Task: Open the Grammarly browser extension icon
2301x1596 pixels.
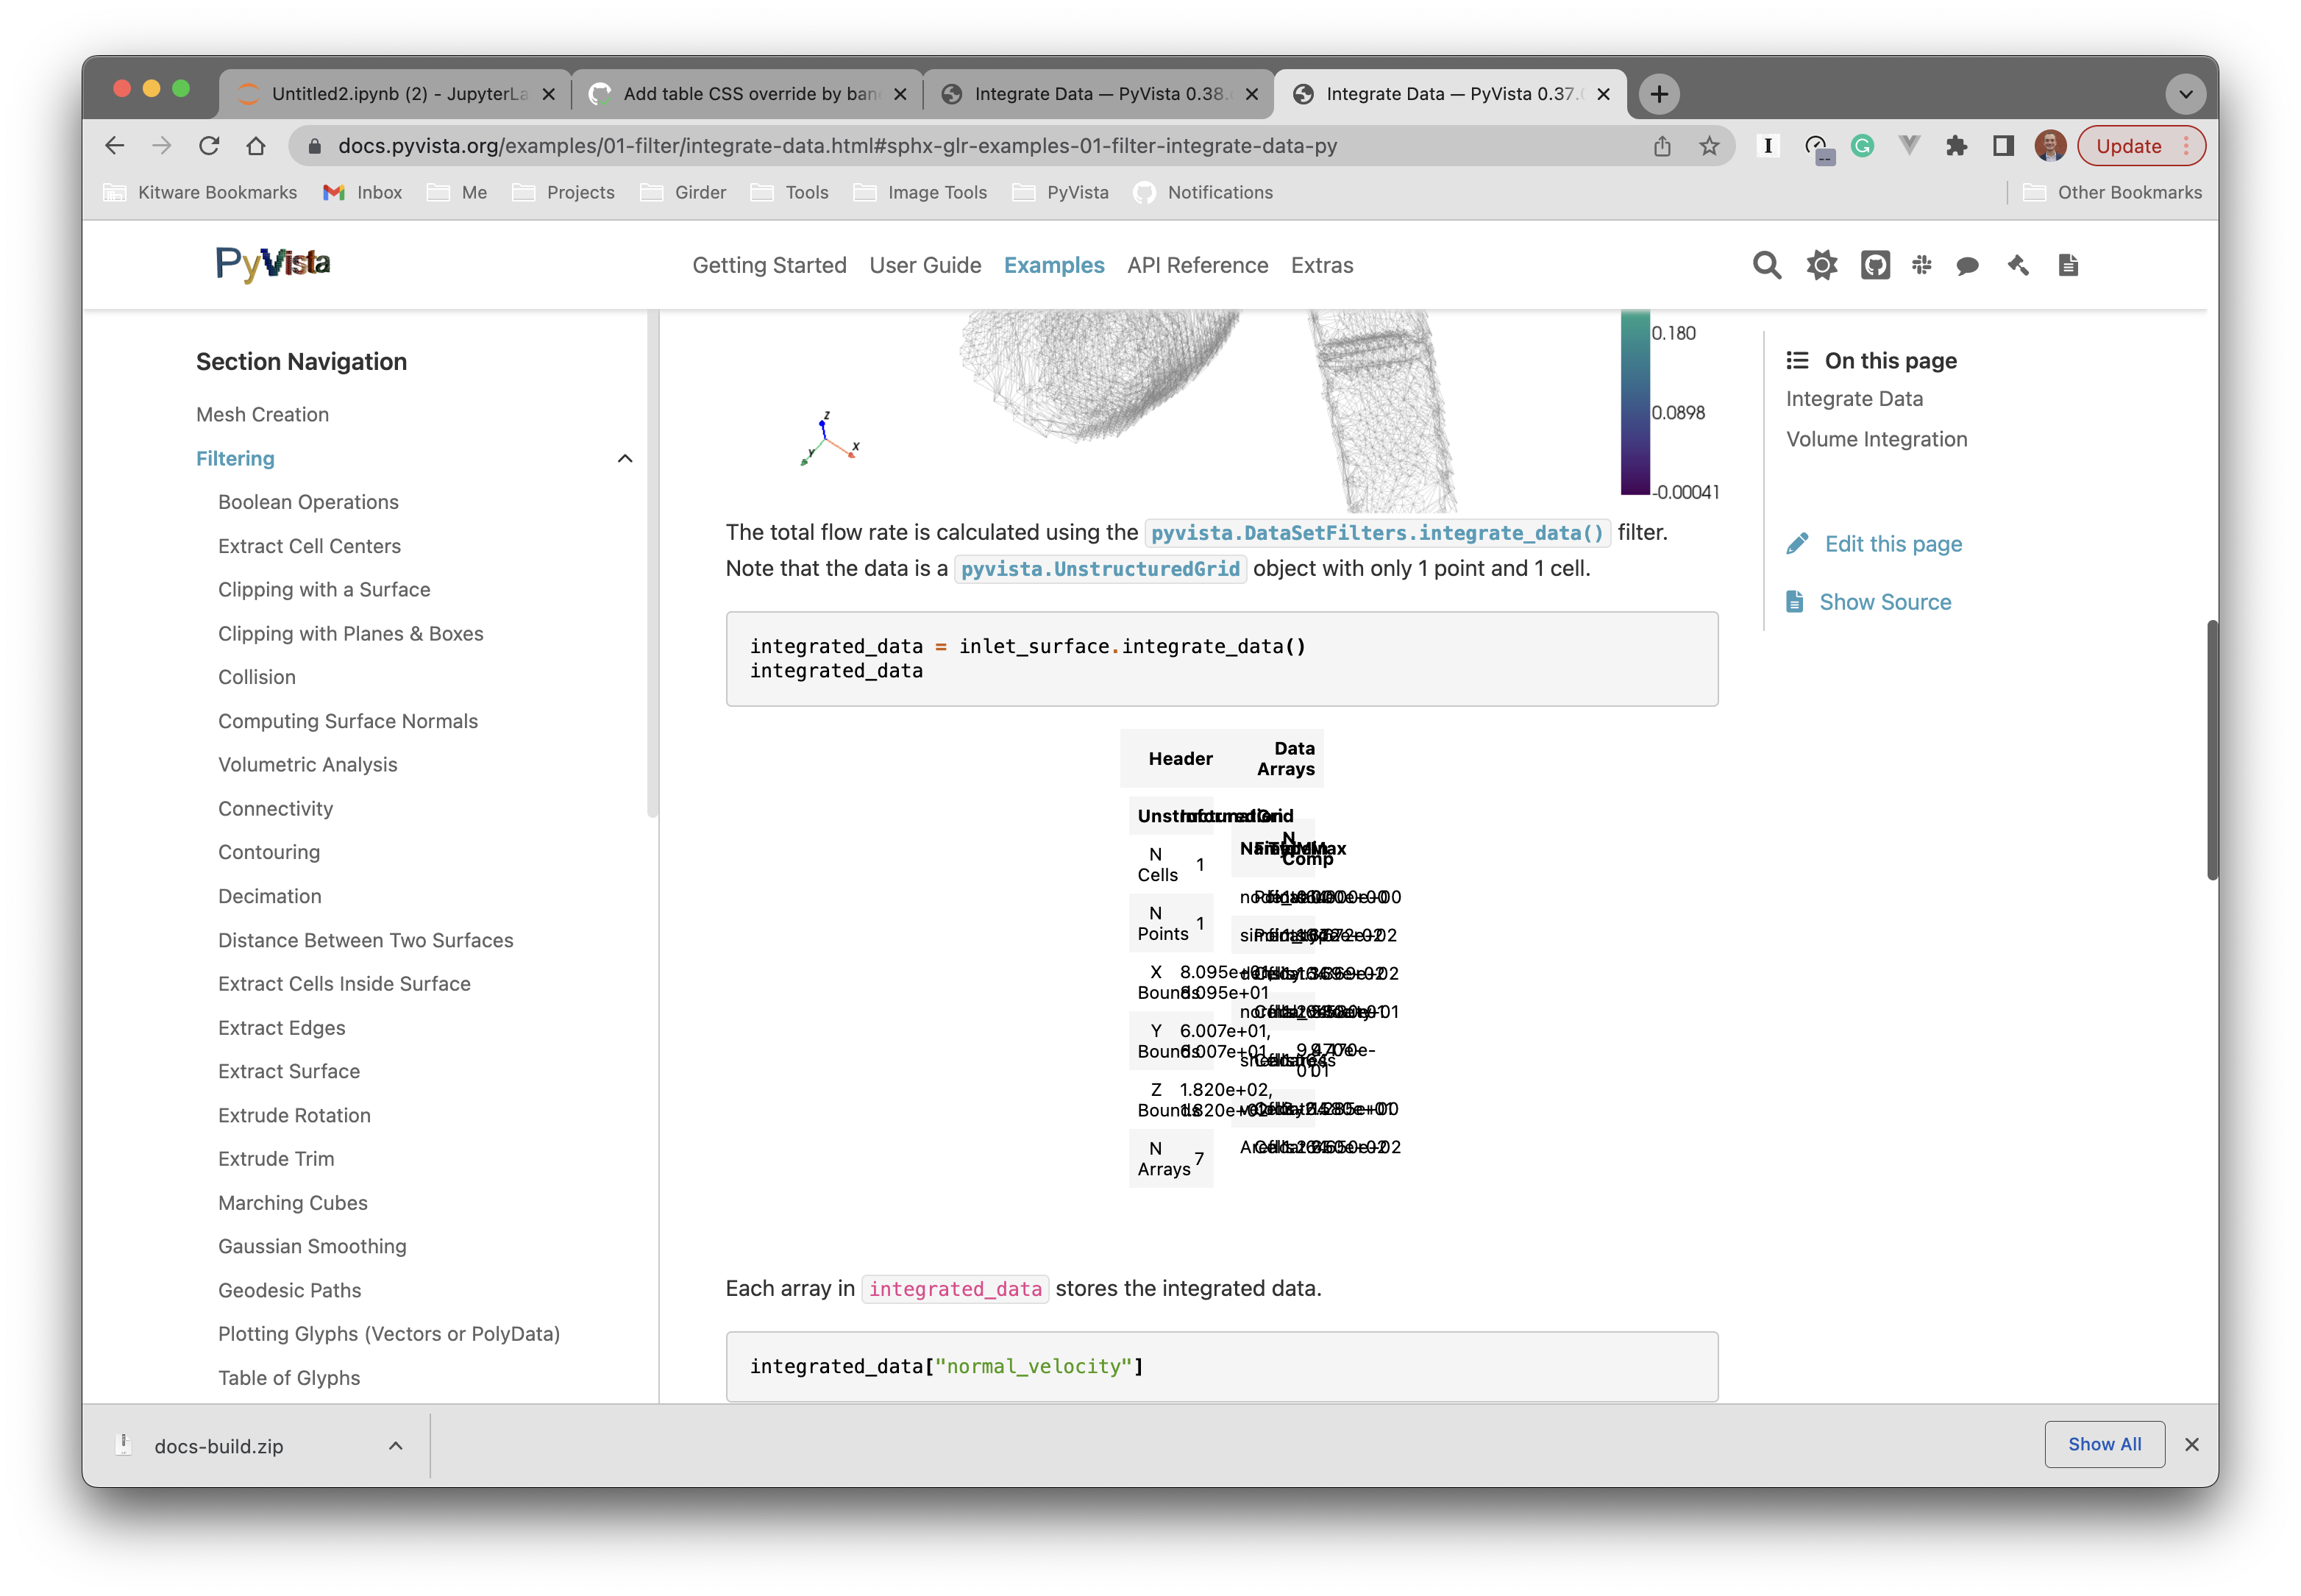Action: tap(1862, 145)
